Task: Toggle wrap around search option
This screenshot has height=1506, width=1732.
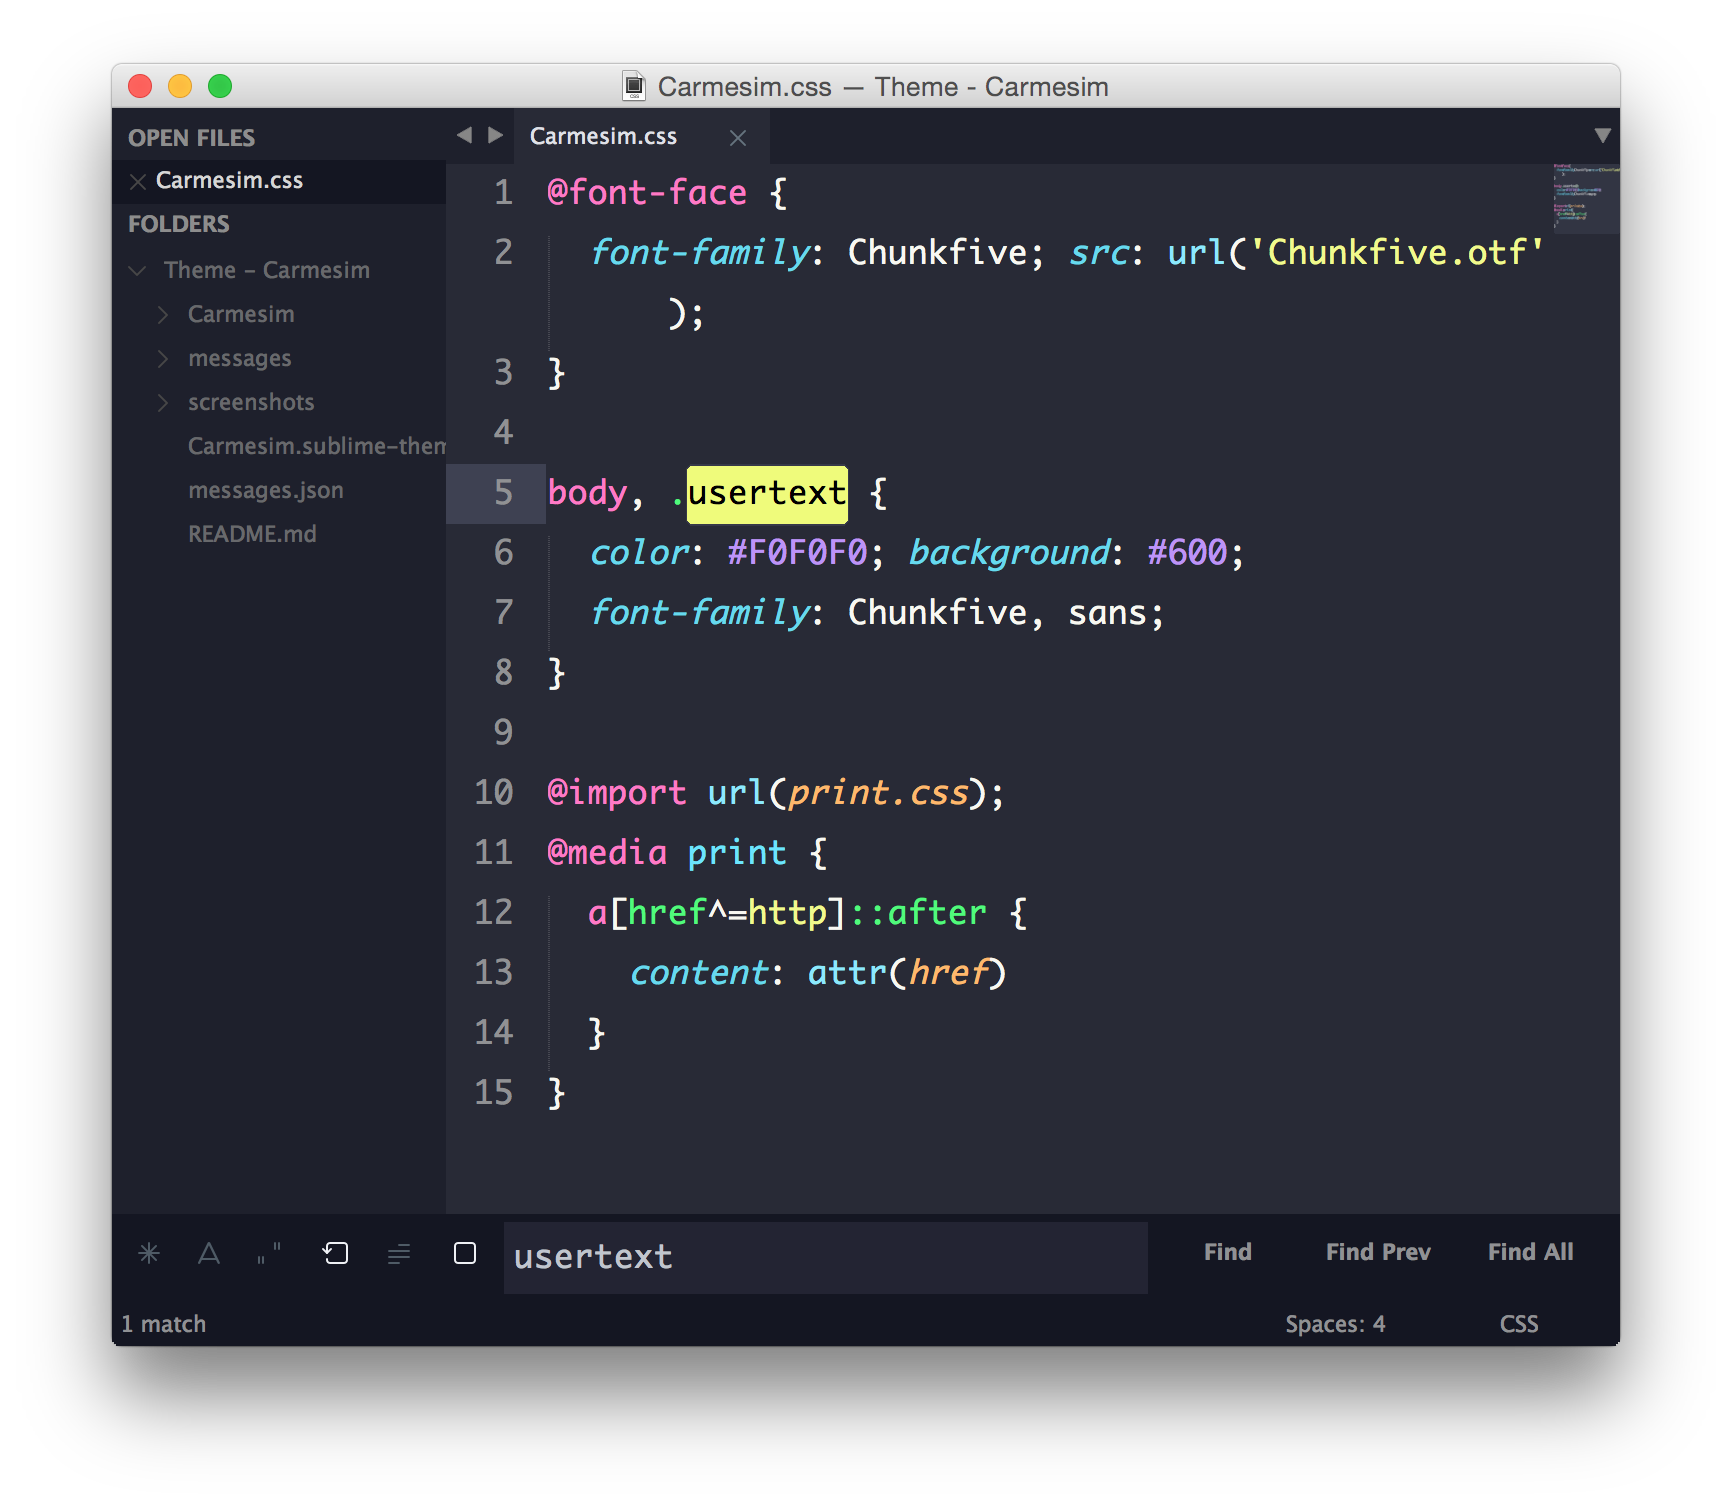Action: point(336,1253)
